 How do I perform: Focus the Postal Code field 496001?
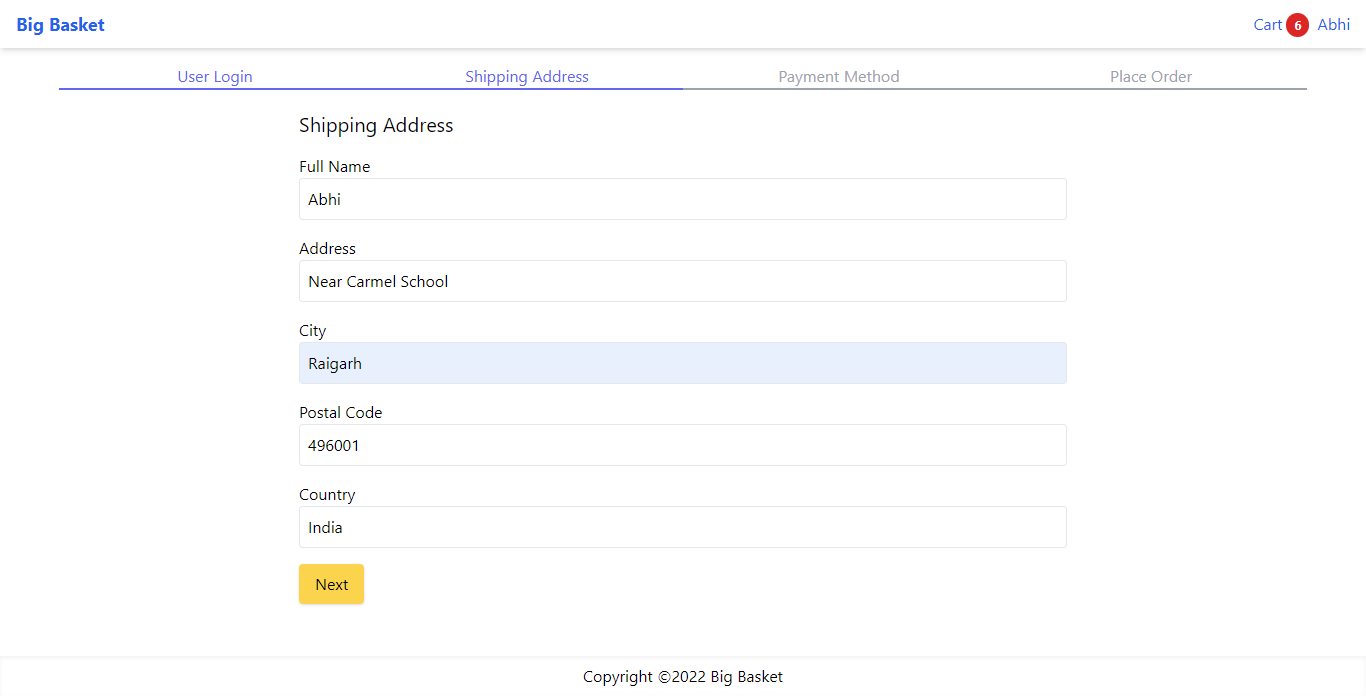683,445
